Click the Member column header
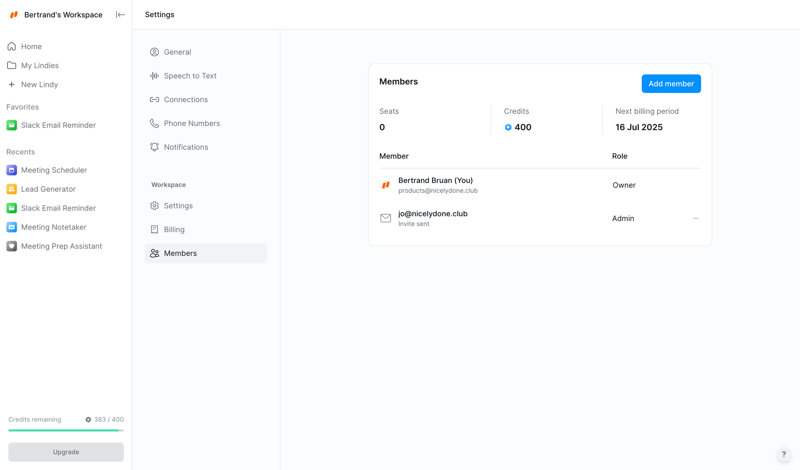This screenshot has height=470, width=800. 394,156
